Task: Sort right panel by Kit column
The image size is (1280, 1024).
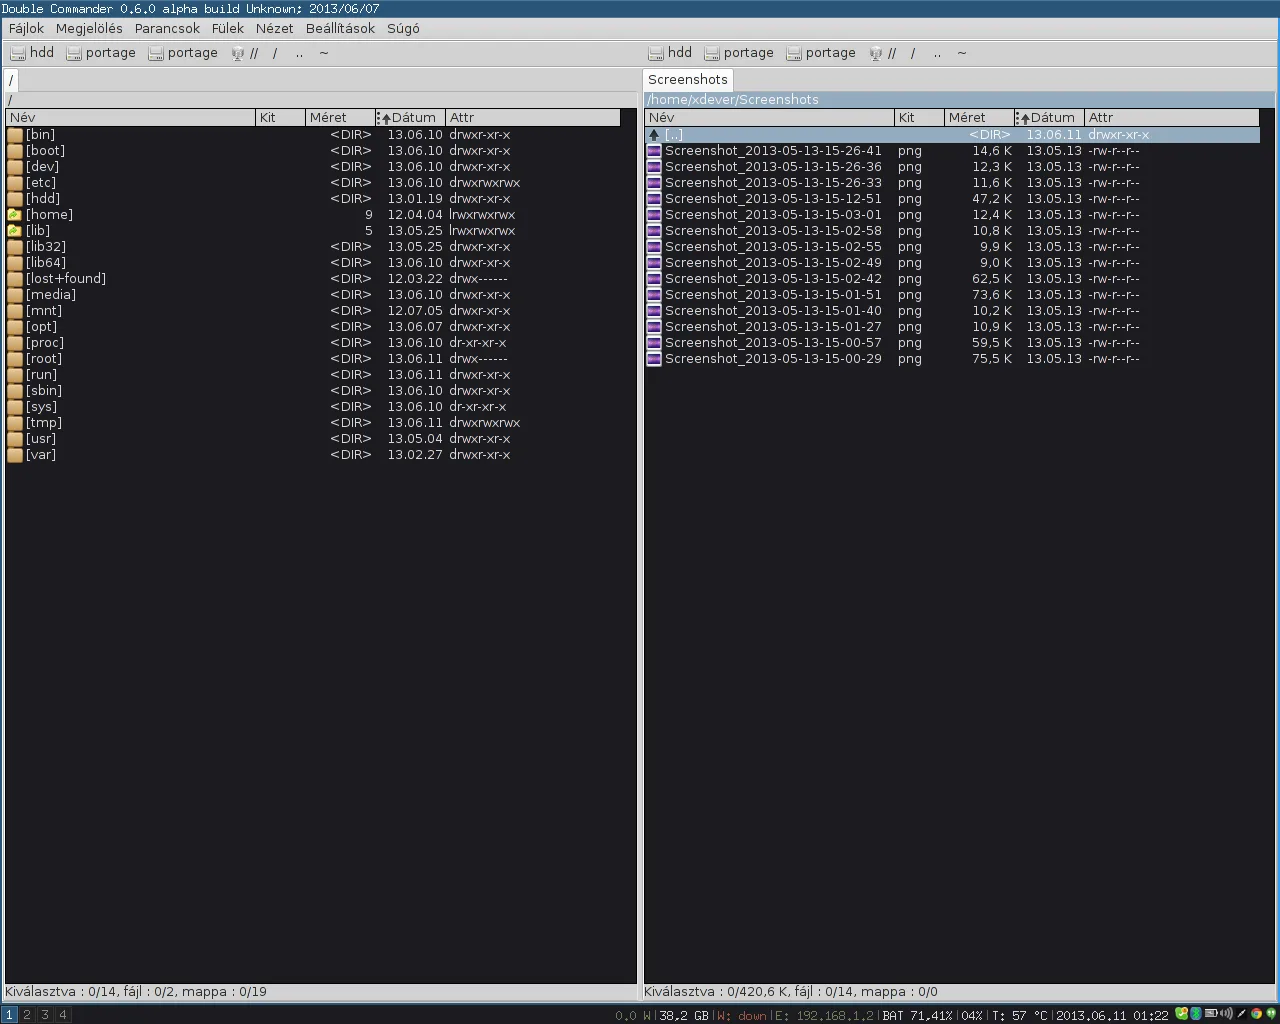Action: 919,118
